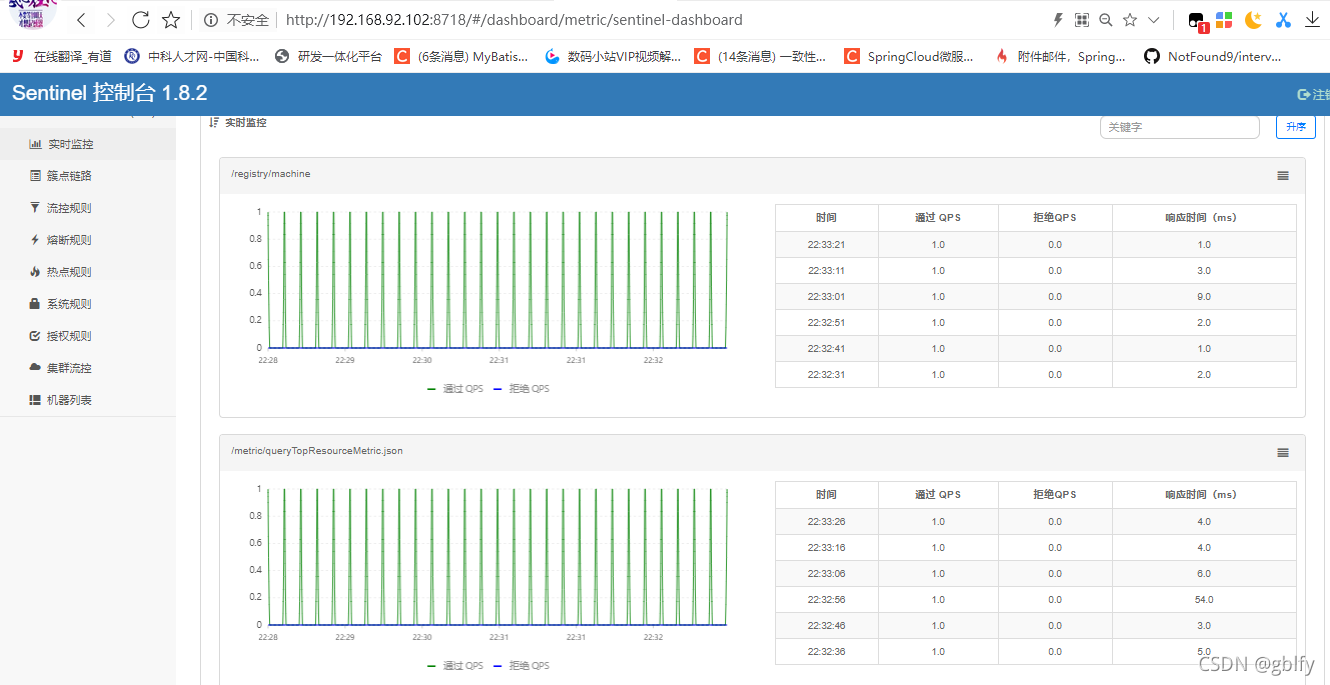1330x685 pixels.
Task: Click the zoom magnifier icon
Action: [1105, 20]
